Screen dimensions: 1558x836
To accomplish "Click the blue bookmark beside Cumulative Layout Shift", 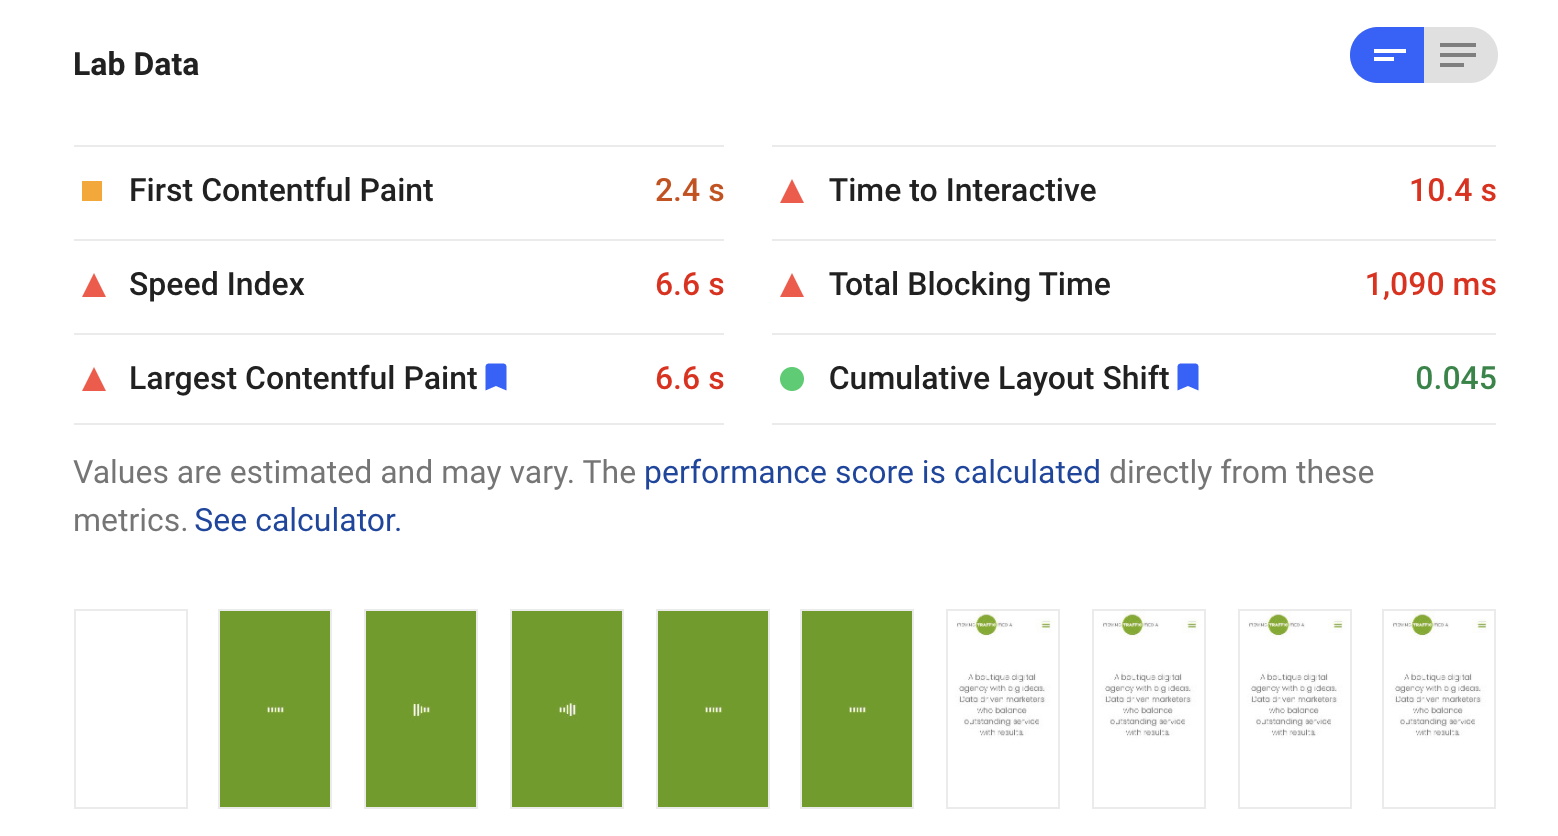I will click(1188, 378).
